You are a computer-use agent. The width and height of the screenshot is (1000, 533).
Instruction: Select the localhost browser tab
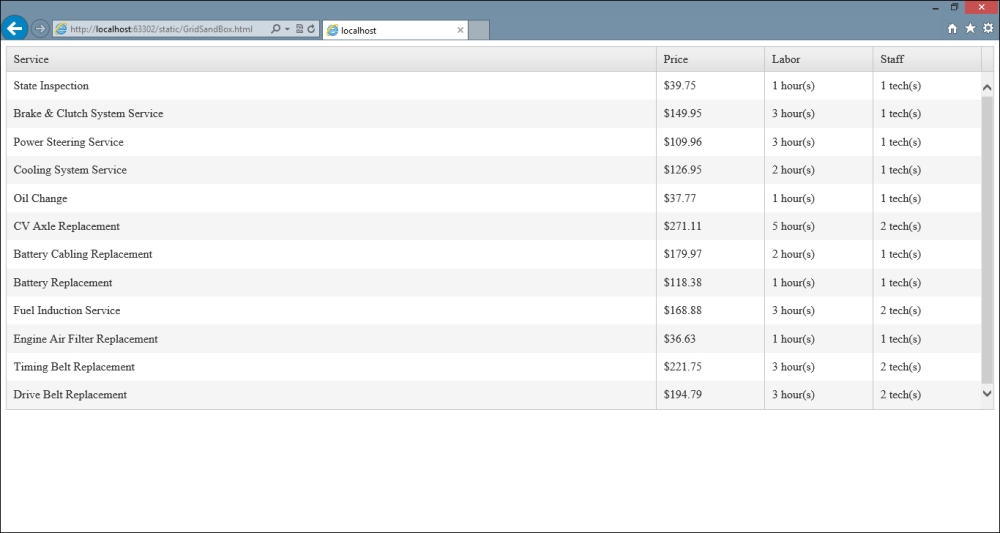pyautogui.click(x=395, y=30)
